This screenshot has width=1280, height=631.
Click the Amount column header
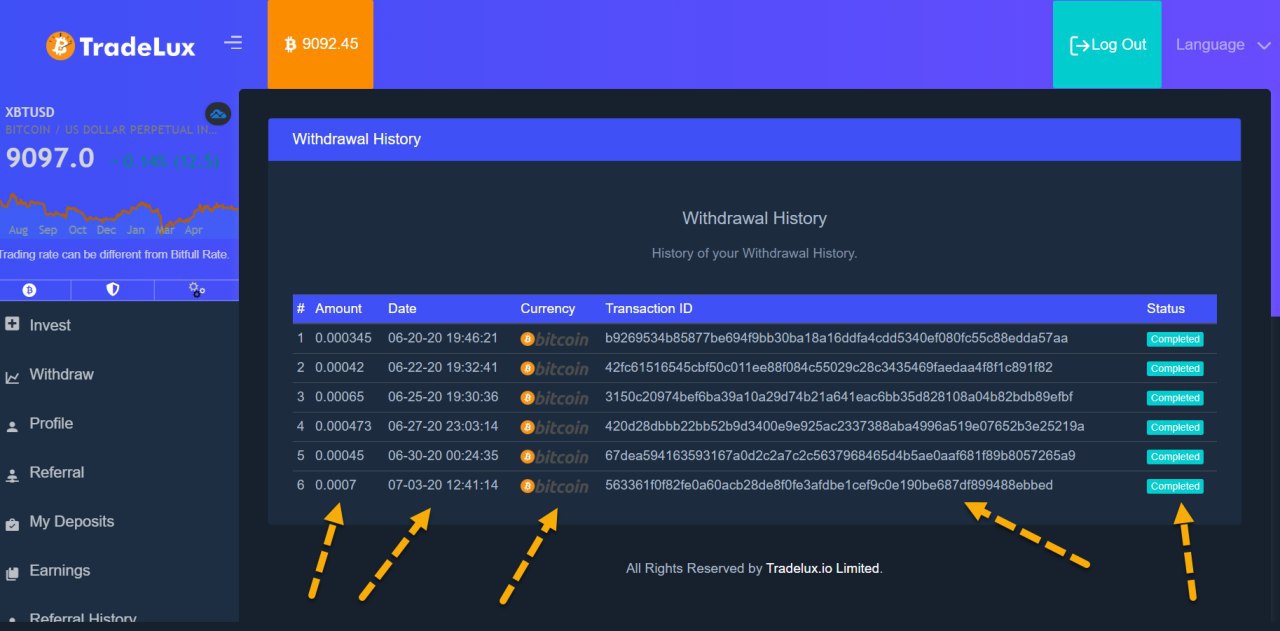338,308
